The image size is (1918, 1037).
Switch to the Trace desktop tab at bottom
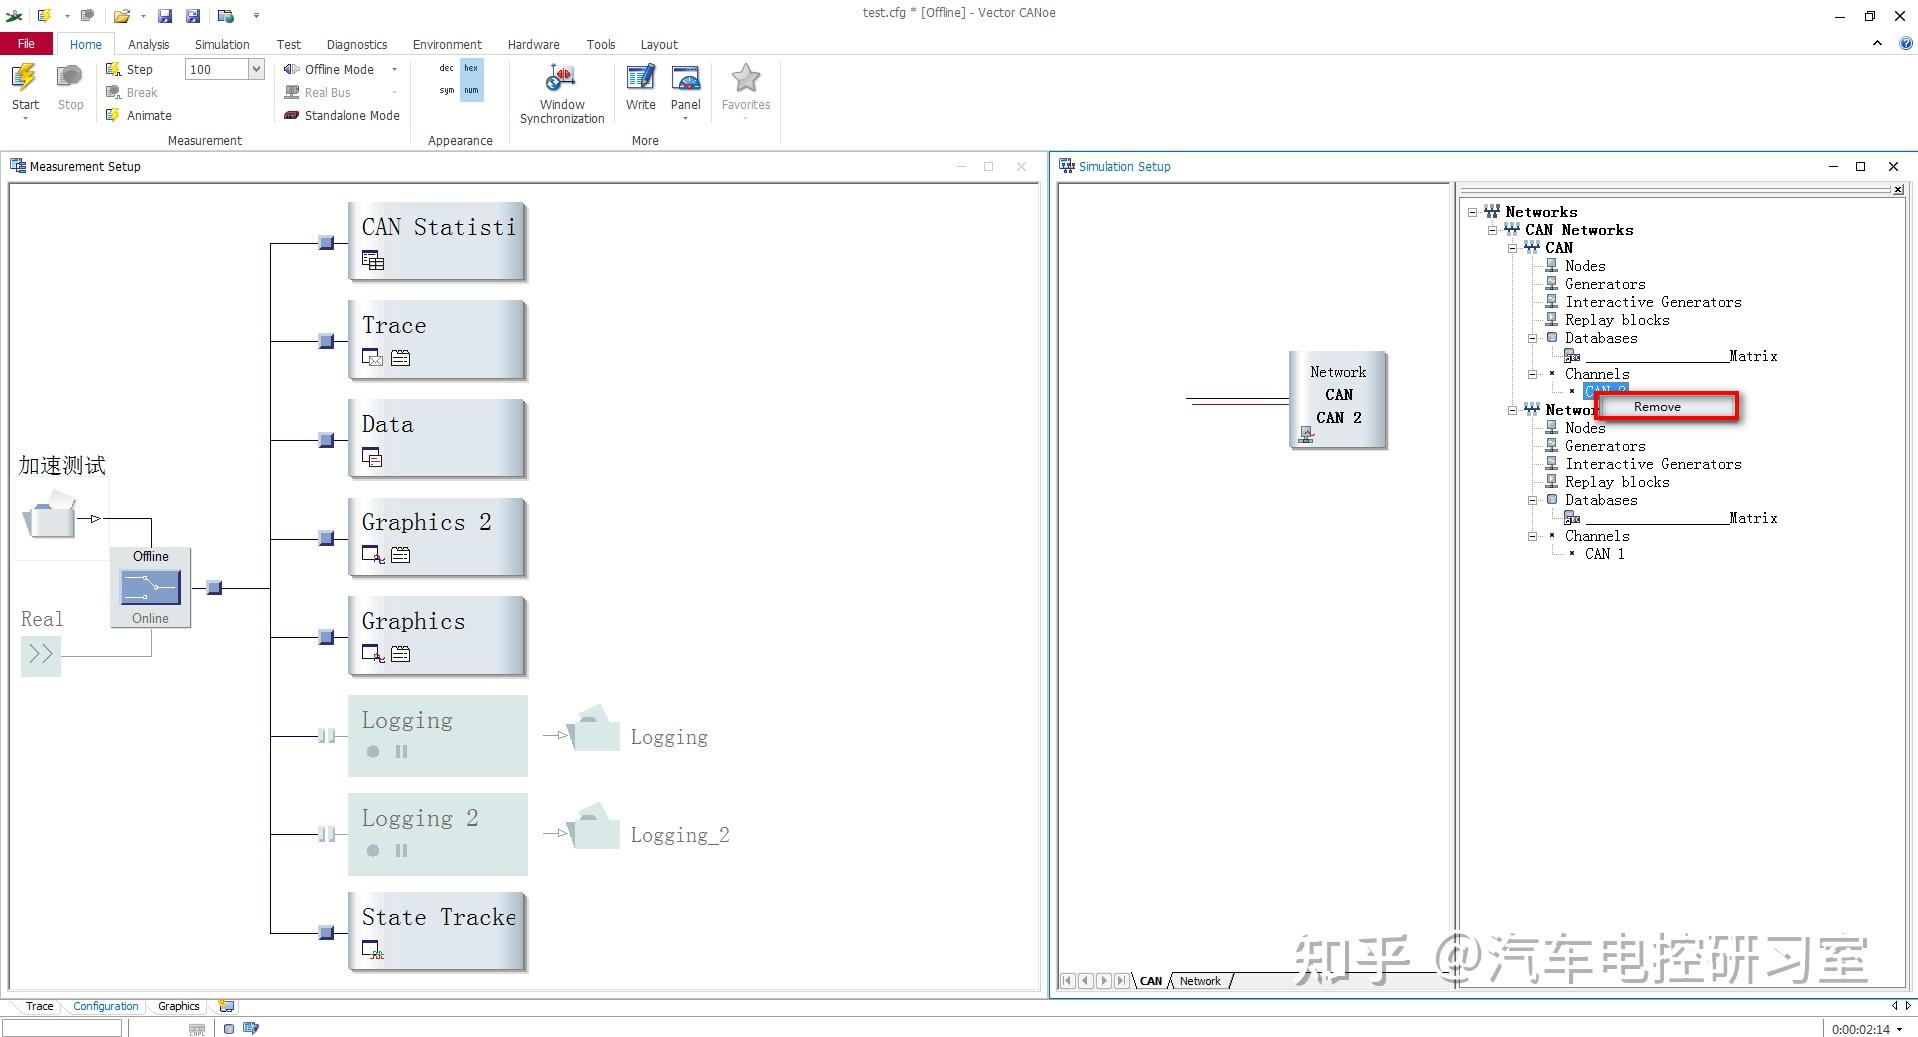tap(40, 1006)
